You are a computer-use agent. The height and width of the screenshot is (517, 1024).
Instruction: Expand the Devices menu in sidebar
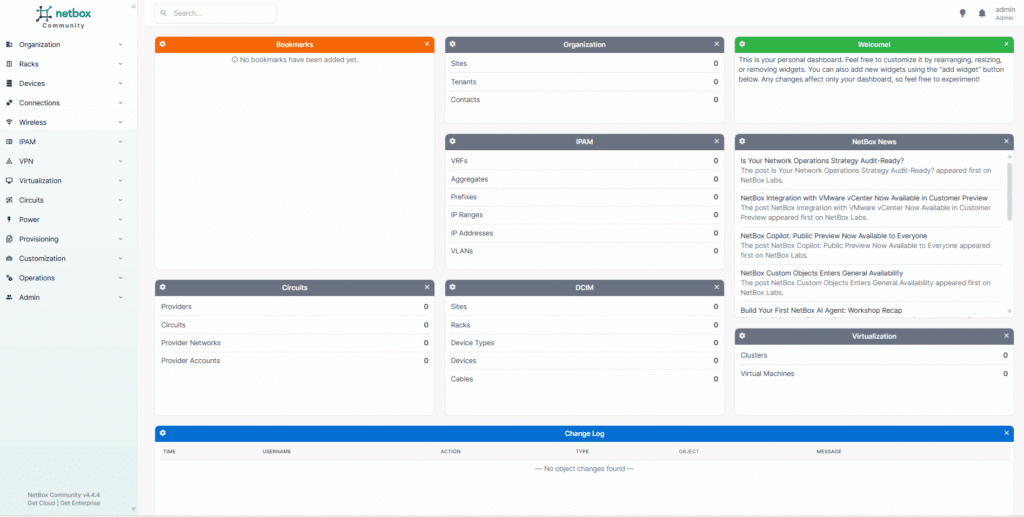pos(68,83)
